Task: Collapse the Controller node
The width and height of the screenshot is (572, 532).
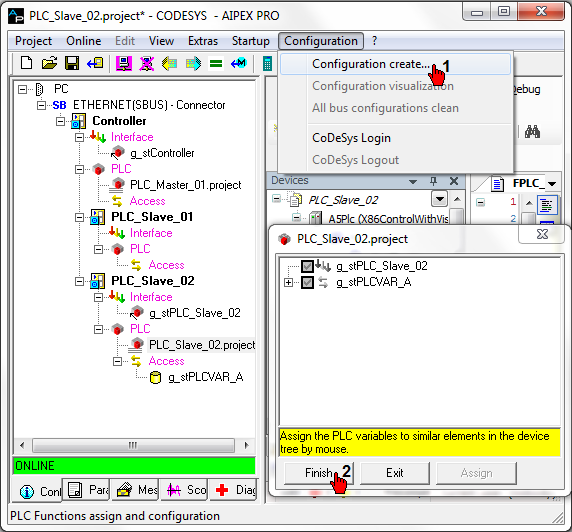Action: (60, 121)
